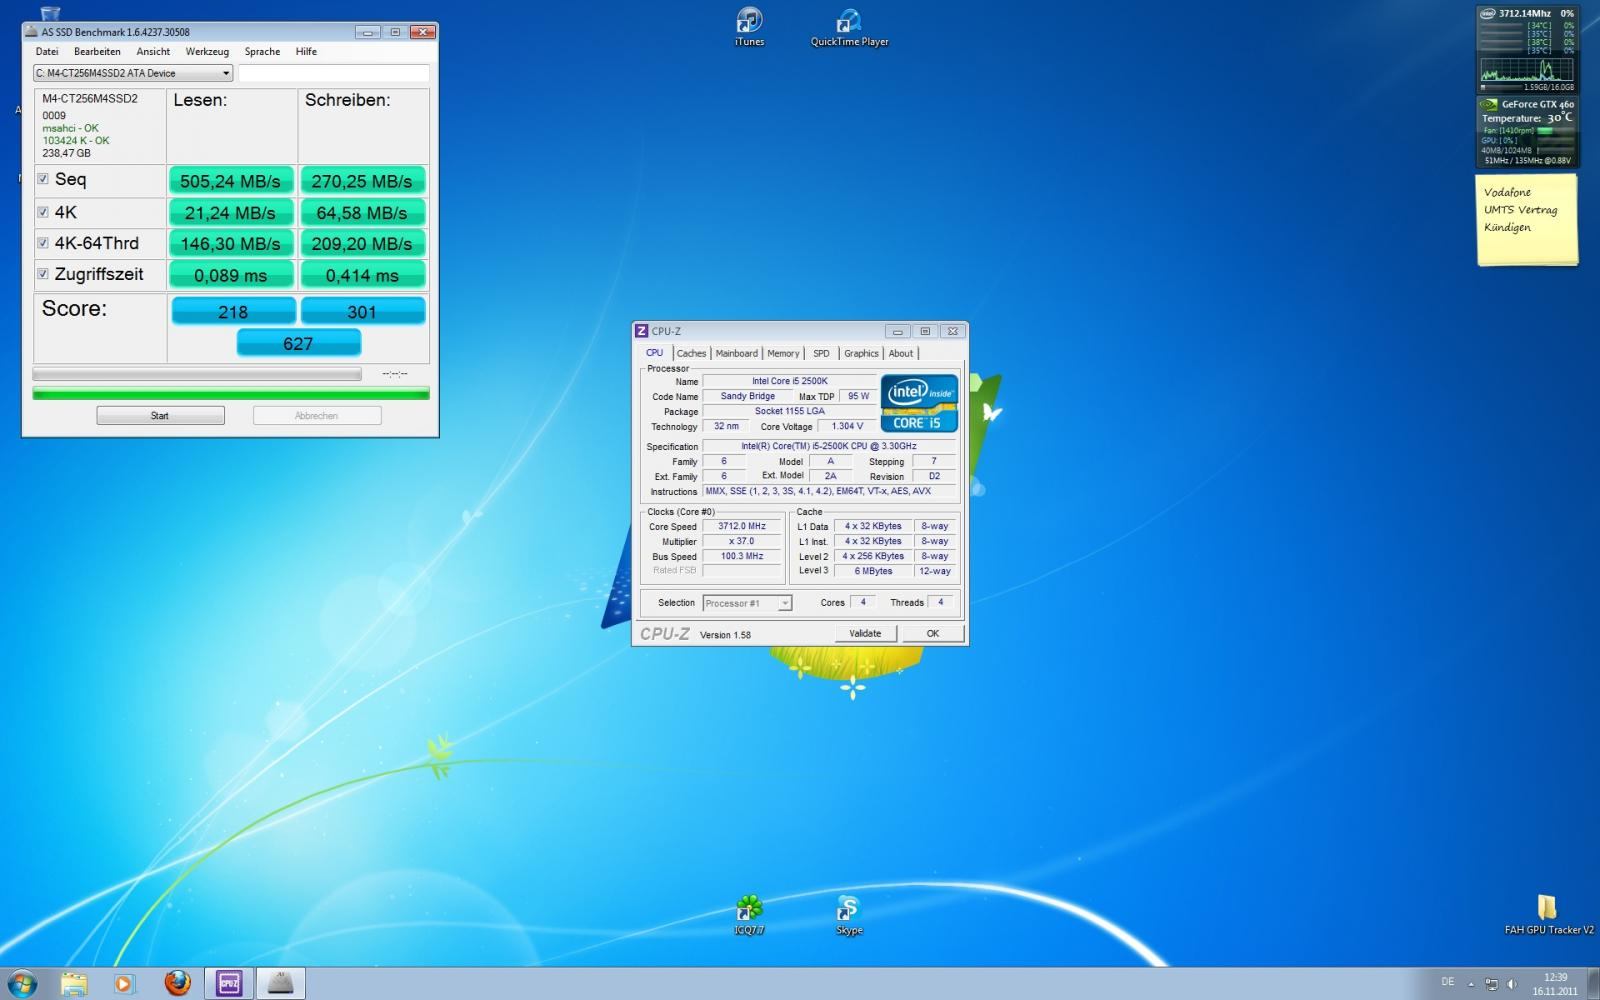The image size is (1600, 1000).
Task: Click the grey progress bar above it
Action: click(197, 374)
